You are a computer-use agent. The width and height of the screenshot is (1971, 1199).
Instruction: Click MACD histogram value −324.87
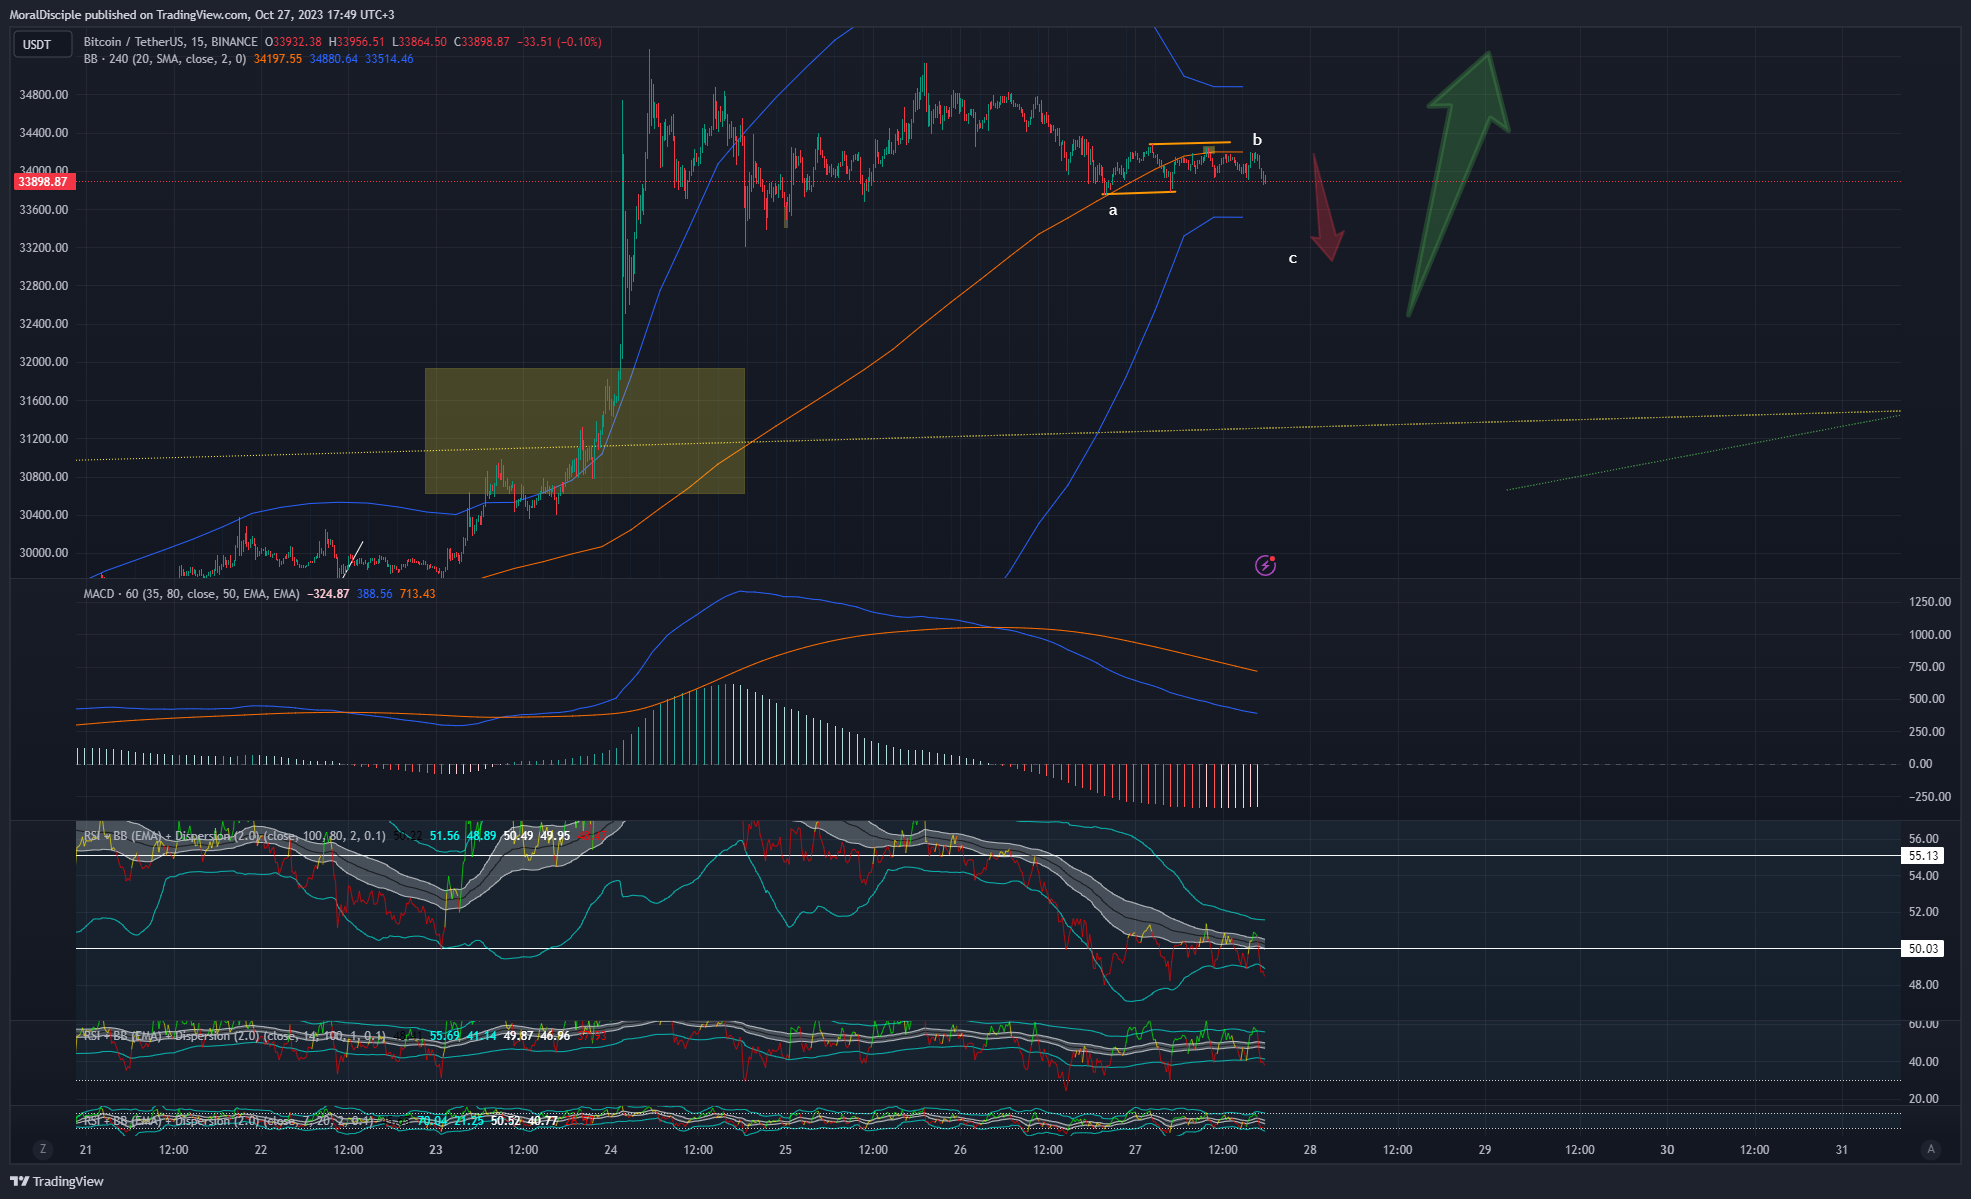pos(328,594)
